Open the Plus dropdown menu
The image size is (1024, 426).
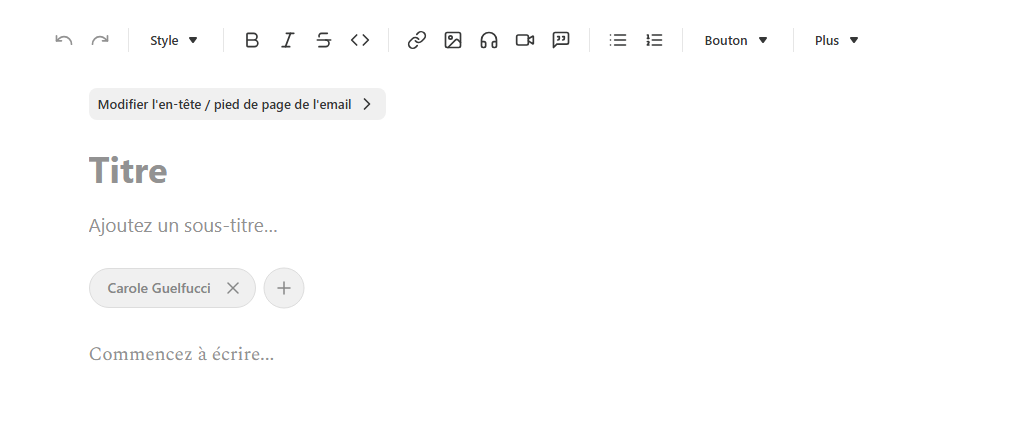click(x=837, y=40)
